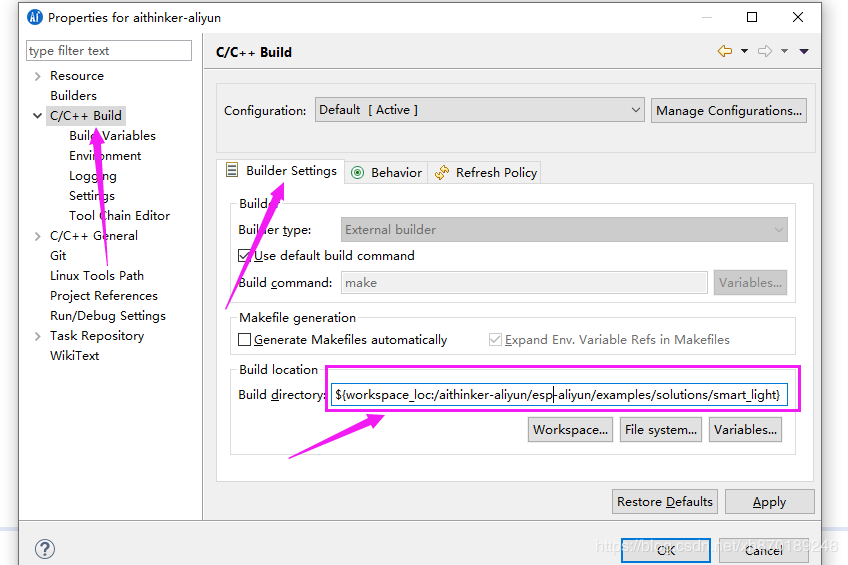Confirm with the OK button
848x565 pixels.
coord(666,550)
